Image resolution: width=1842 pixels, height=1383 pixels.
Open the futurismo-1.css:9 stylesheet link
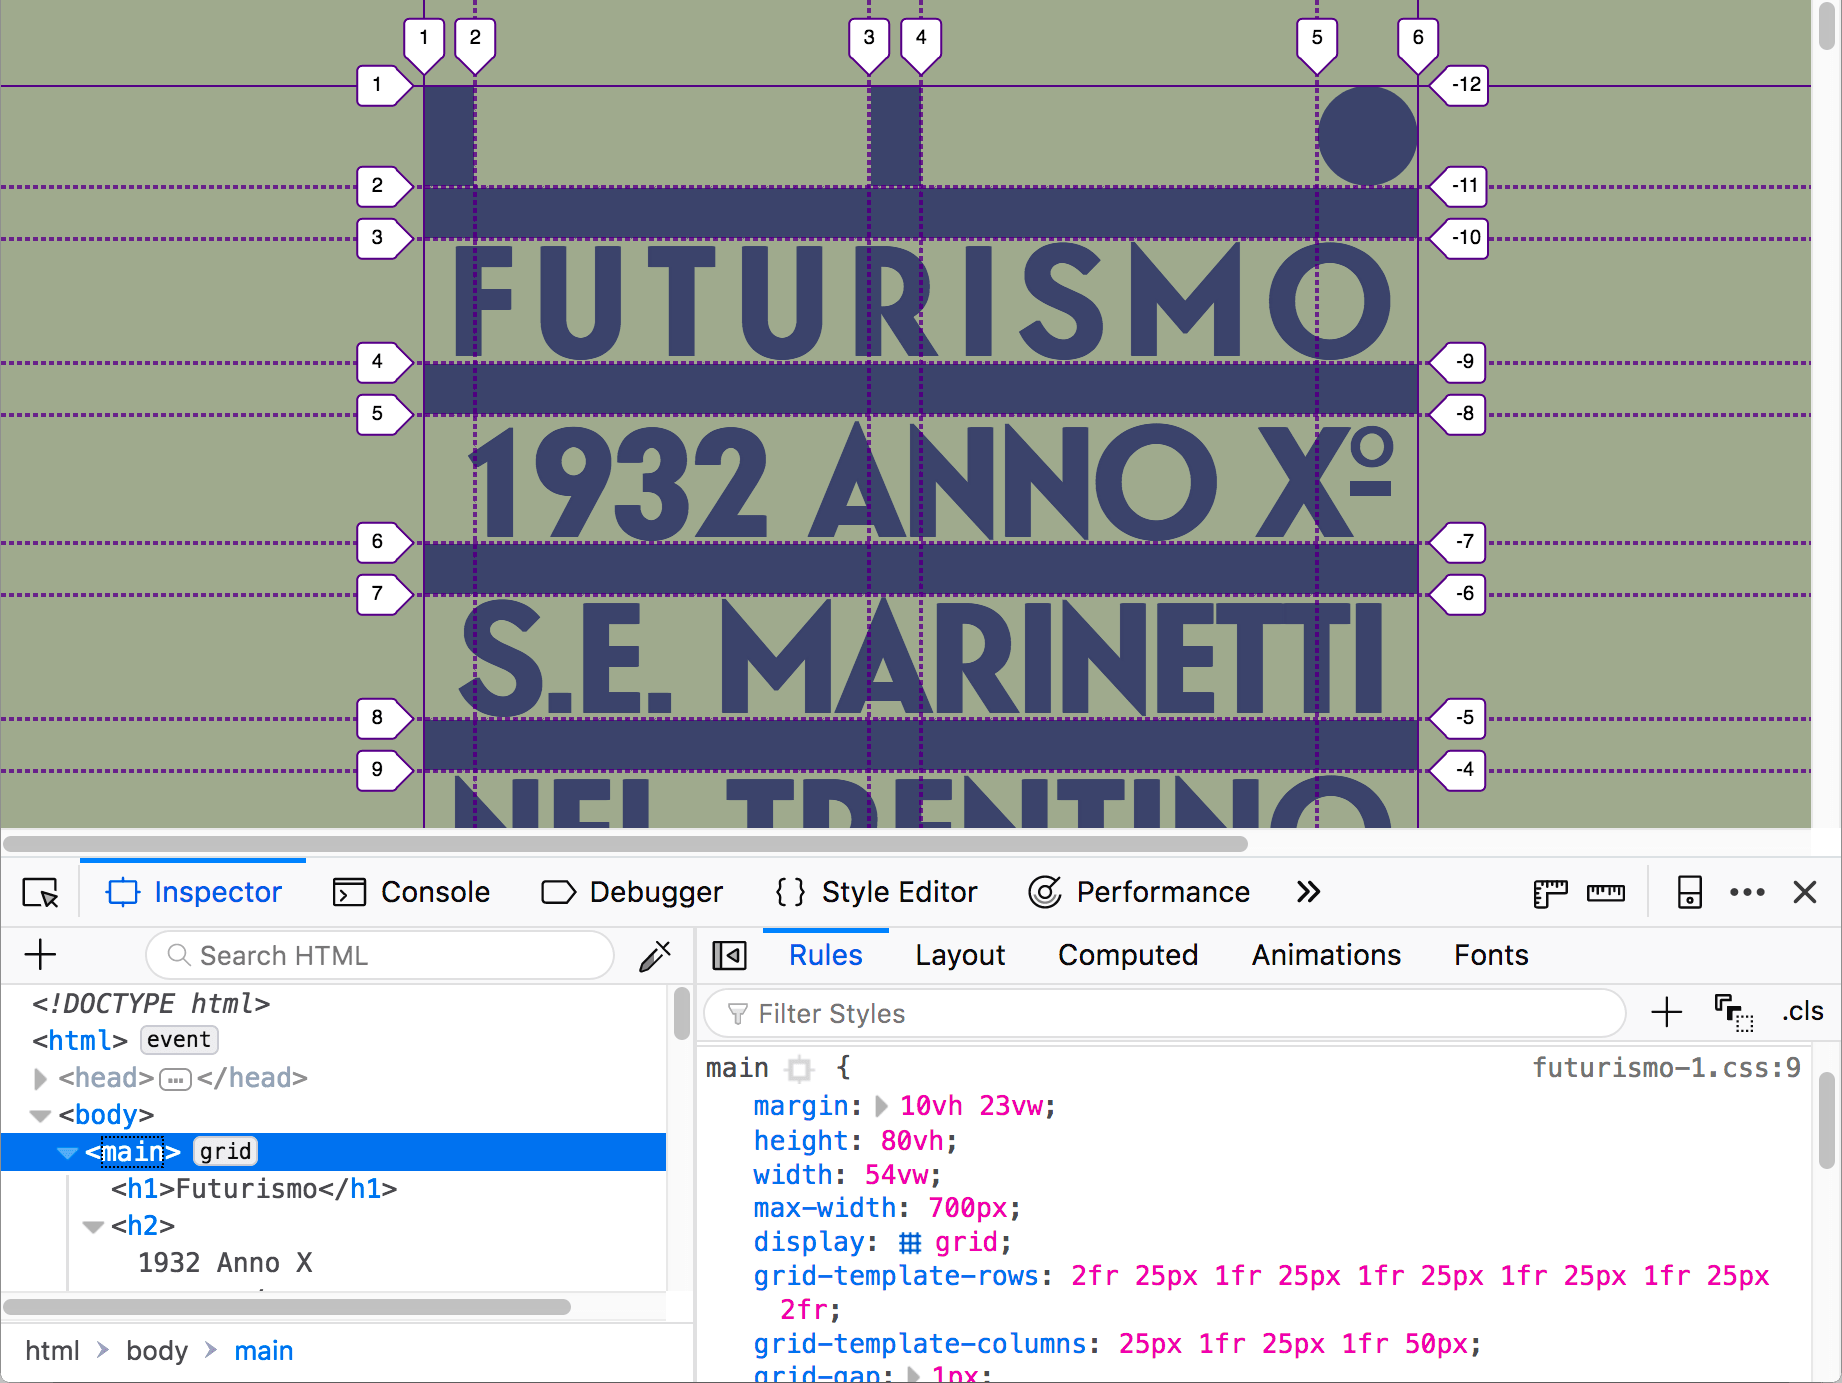pyautogui.click(x=1665, y=1068)
